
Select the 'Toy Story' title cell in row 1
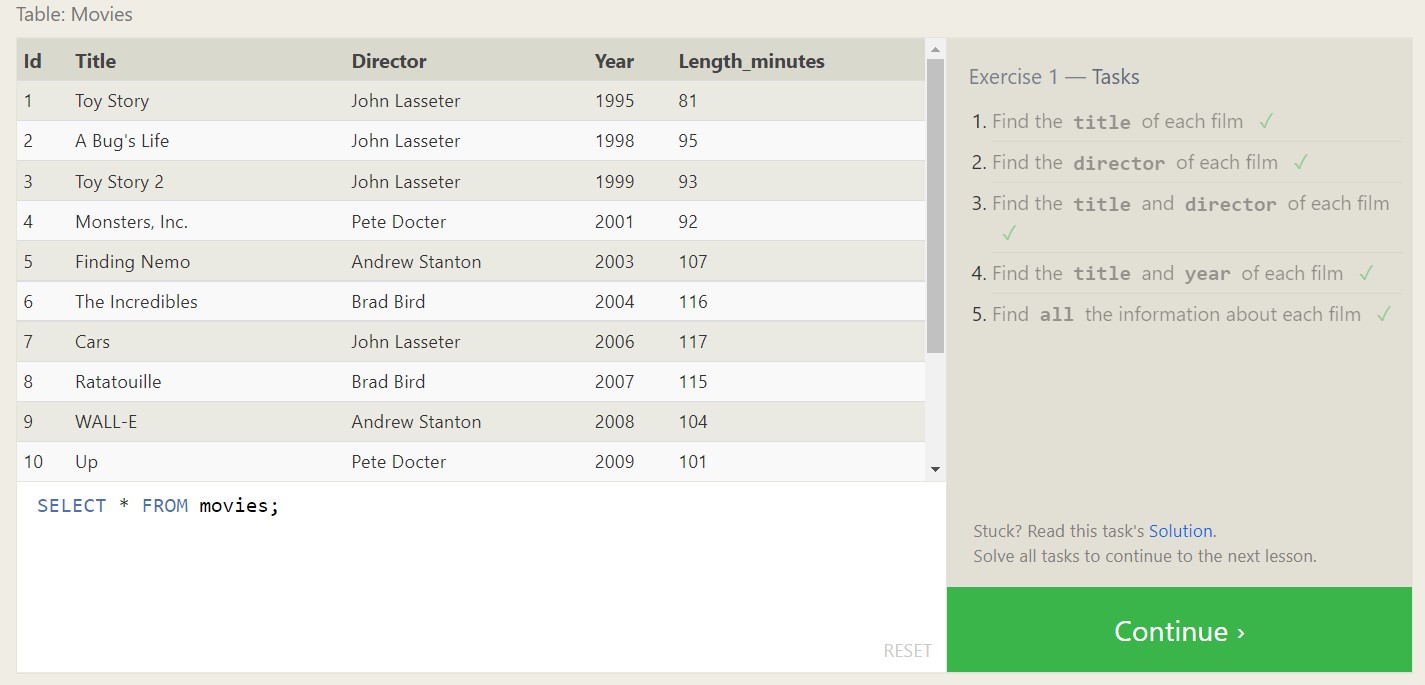tap(112, 101)
